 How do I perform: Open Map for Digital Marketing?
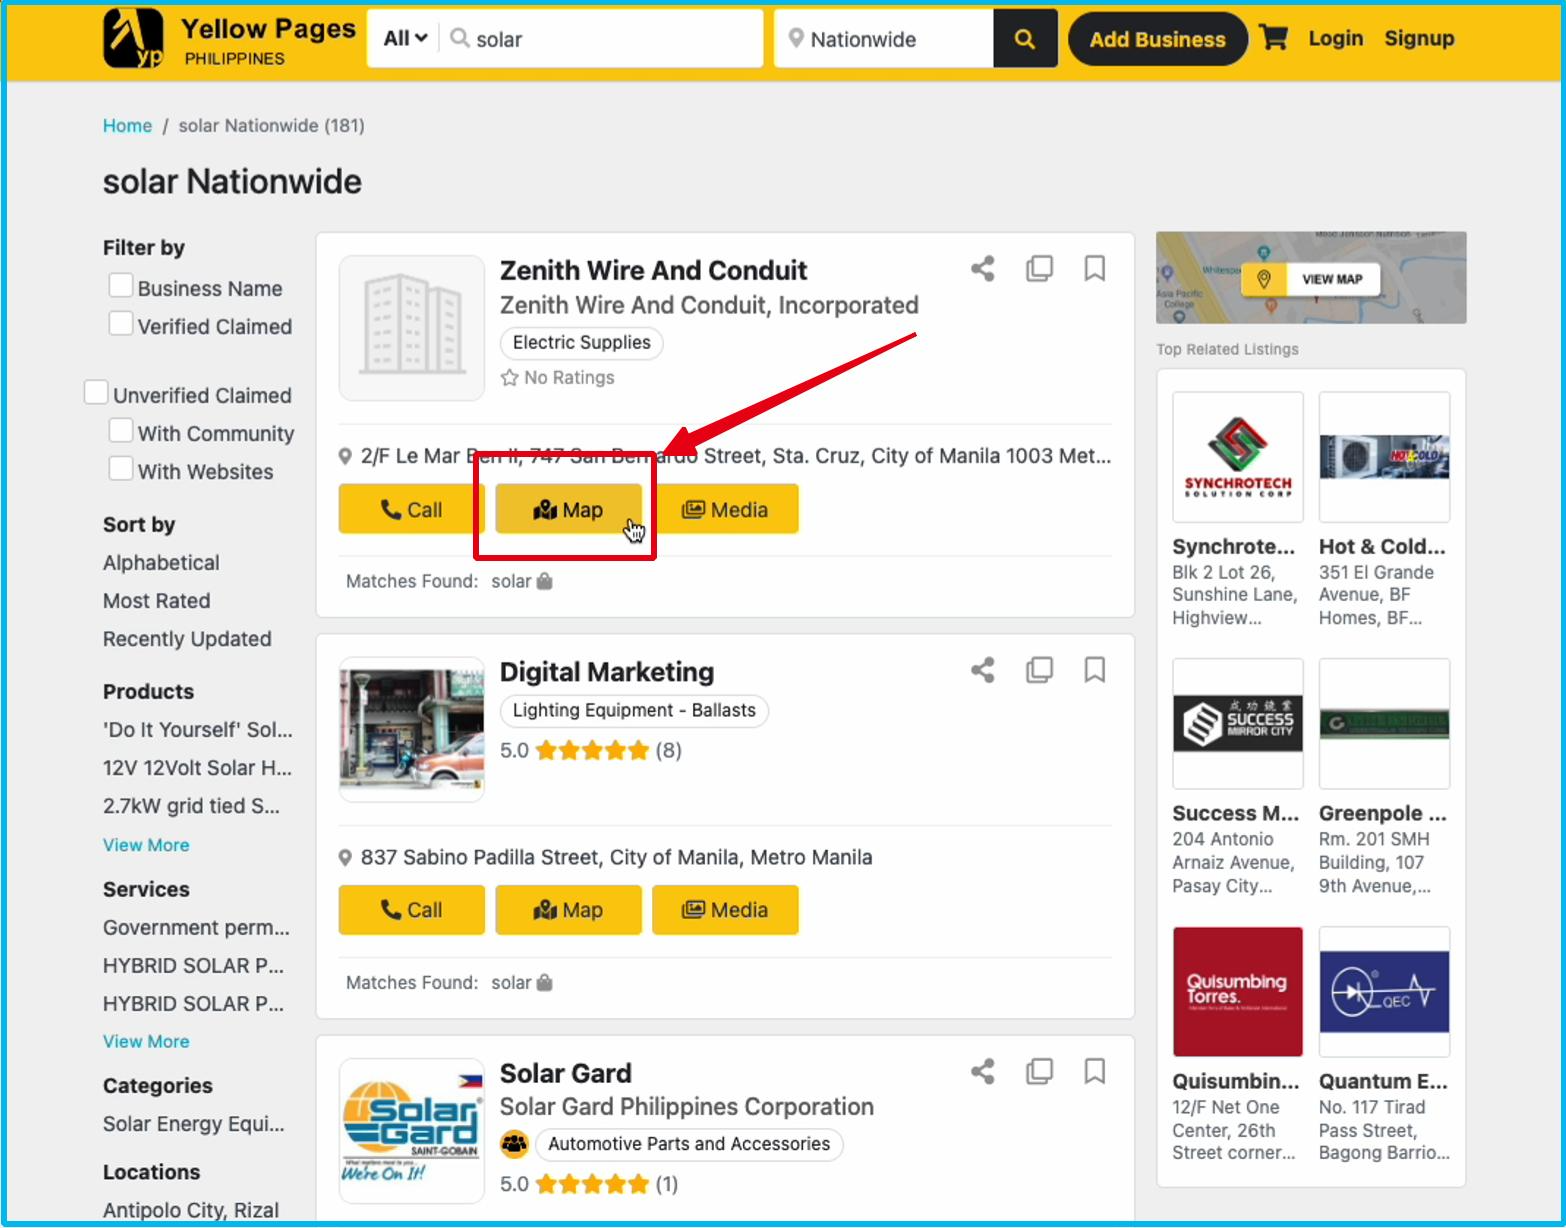[568, 909]
